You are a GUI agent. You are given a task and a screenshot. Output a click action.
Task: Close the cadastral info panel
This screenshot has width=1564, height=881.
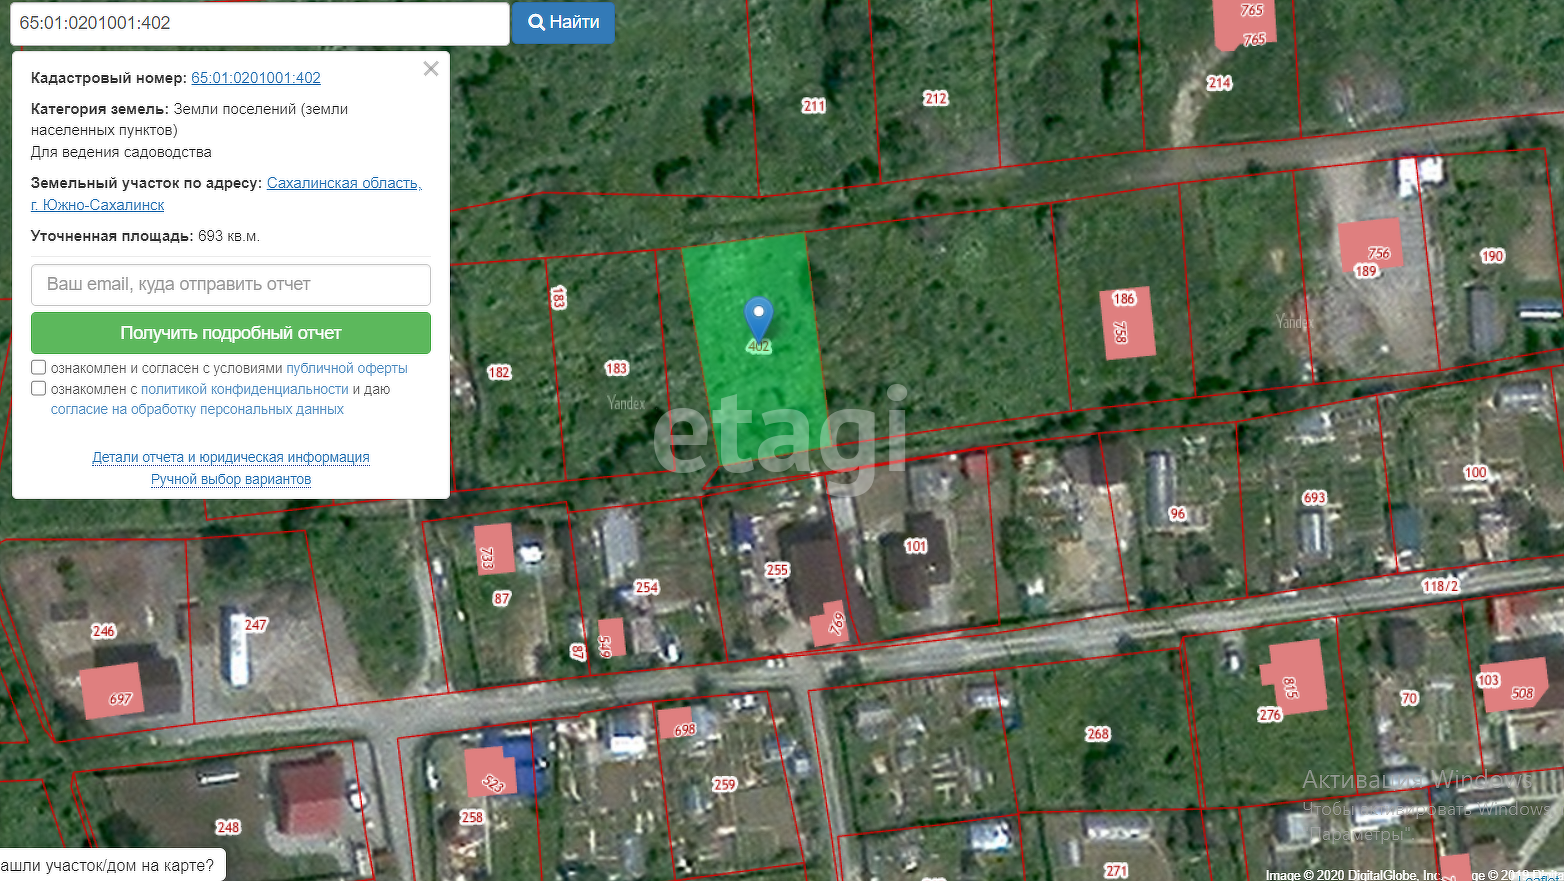coord(431,69)
